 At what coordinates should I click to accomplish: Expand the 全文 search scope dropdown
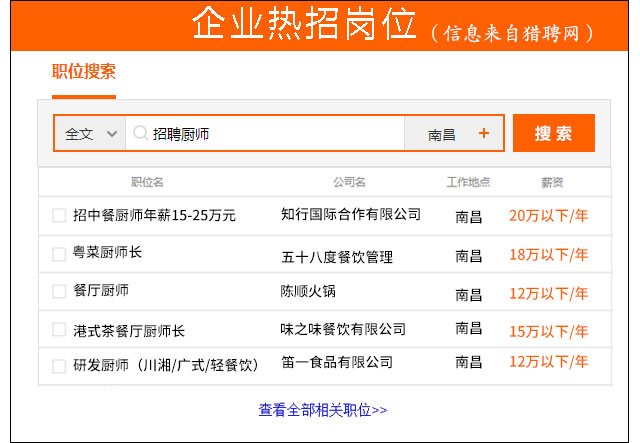tap(90, 133)
